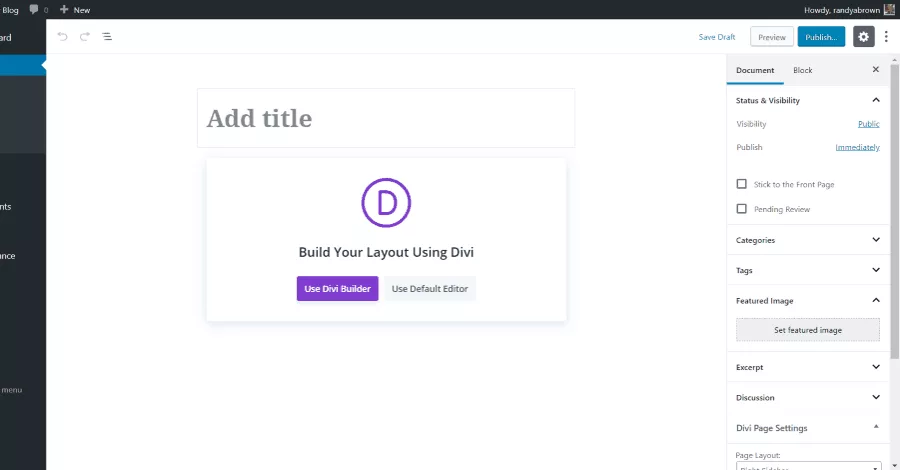
Task: Open the Page Layout dropdown
Action: [x=808, y=465]
